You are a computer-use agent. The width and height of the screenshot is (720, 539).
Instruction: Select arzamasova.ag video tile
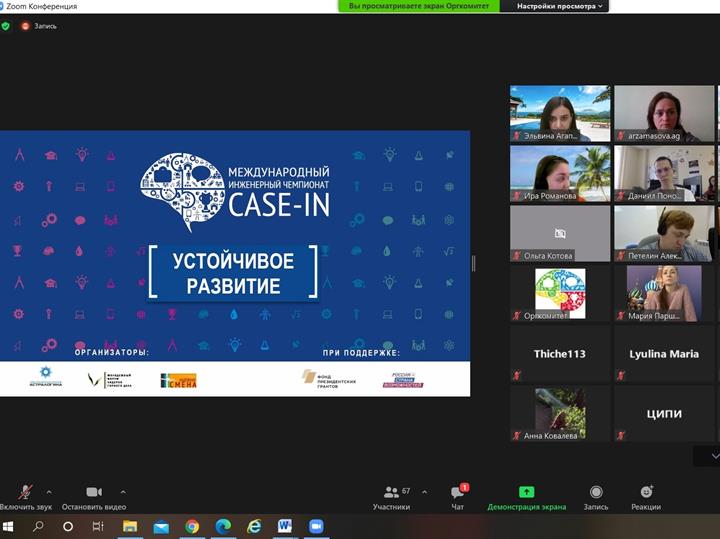click(664, 113)
